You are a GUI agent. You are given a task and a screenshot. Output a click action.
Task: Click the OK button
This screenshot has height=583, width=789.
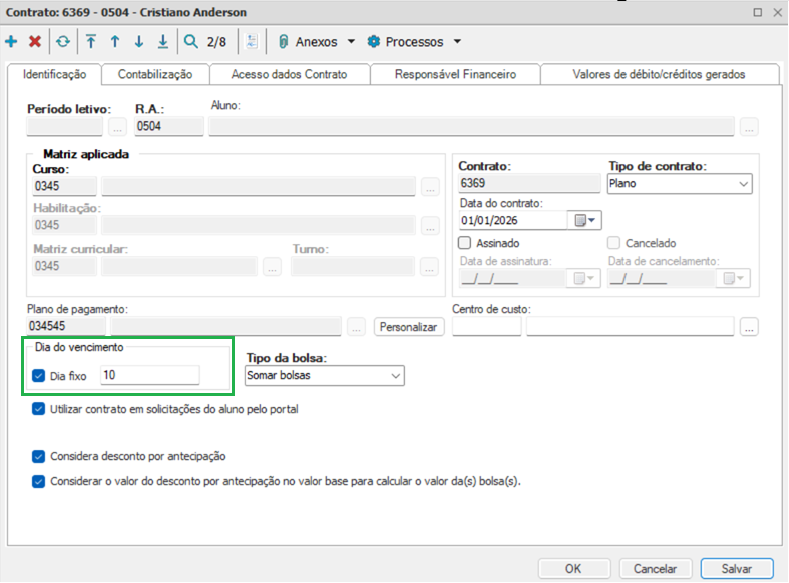(x=574, y=568)
